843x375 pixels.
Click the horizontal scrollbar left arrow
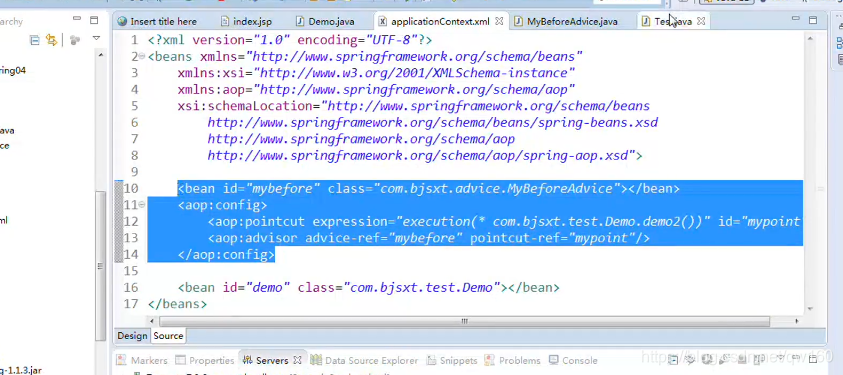click(x=153, y=321)
